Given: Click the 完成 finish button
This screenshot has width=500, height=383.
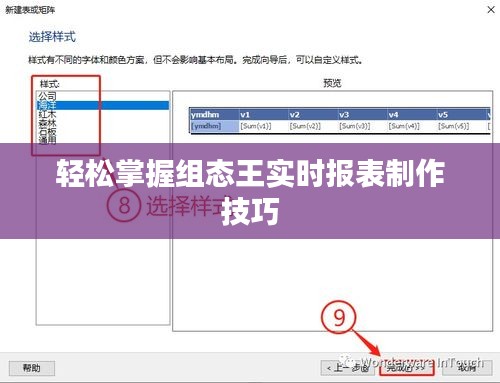Looking at the screenshot, I should (406, 368).
